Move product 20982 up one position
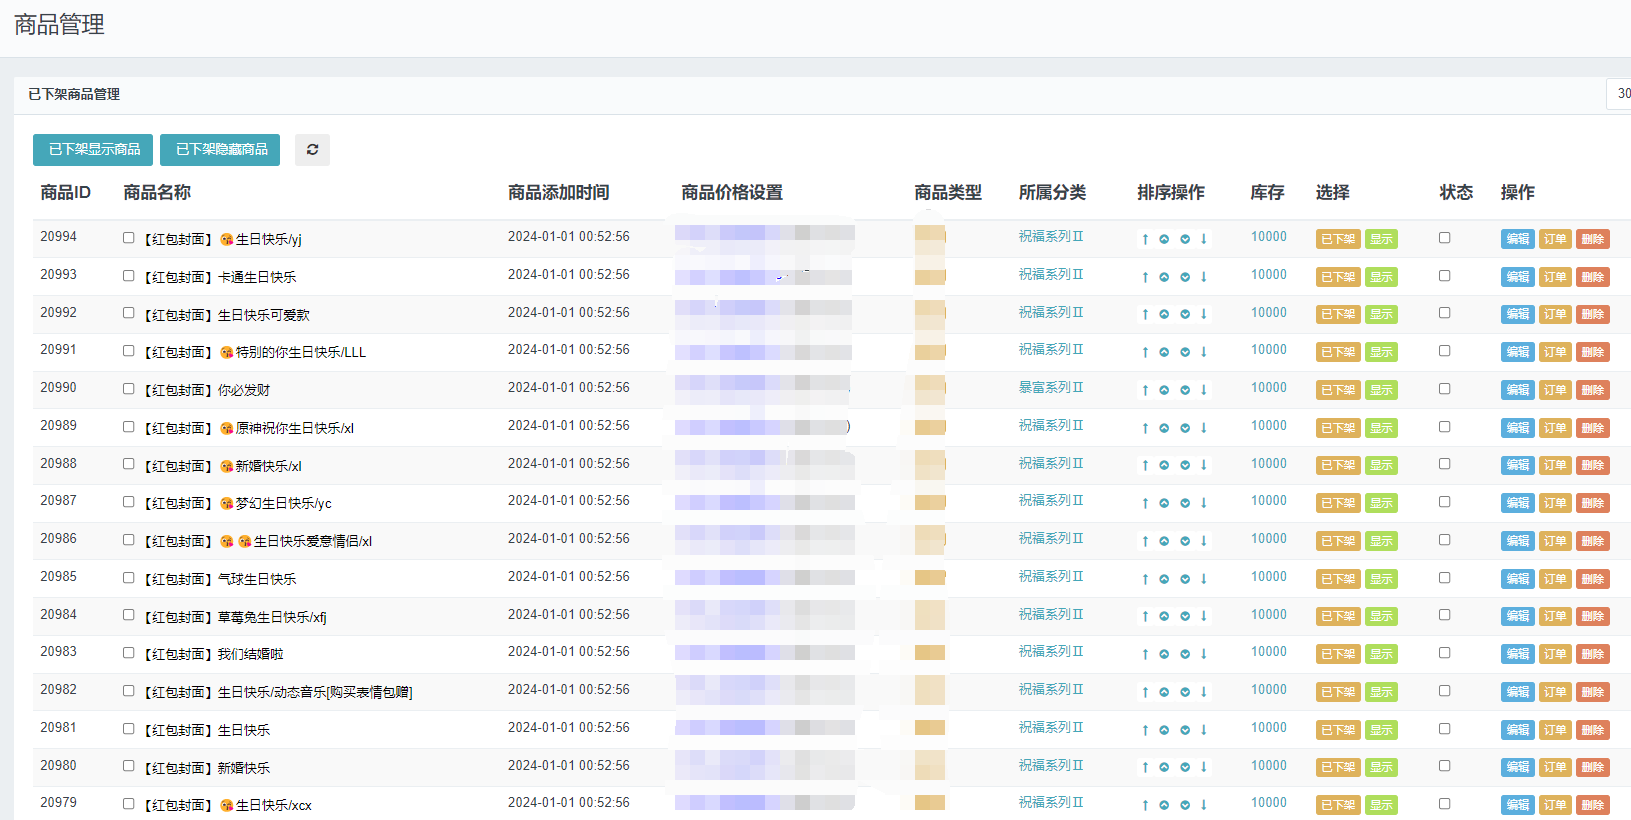The width and height of the screenshot is (1631, 820). [1164, 692]
